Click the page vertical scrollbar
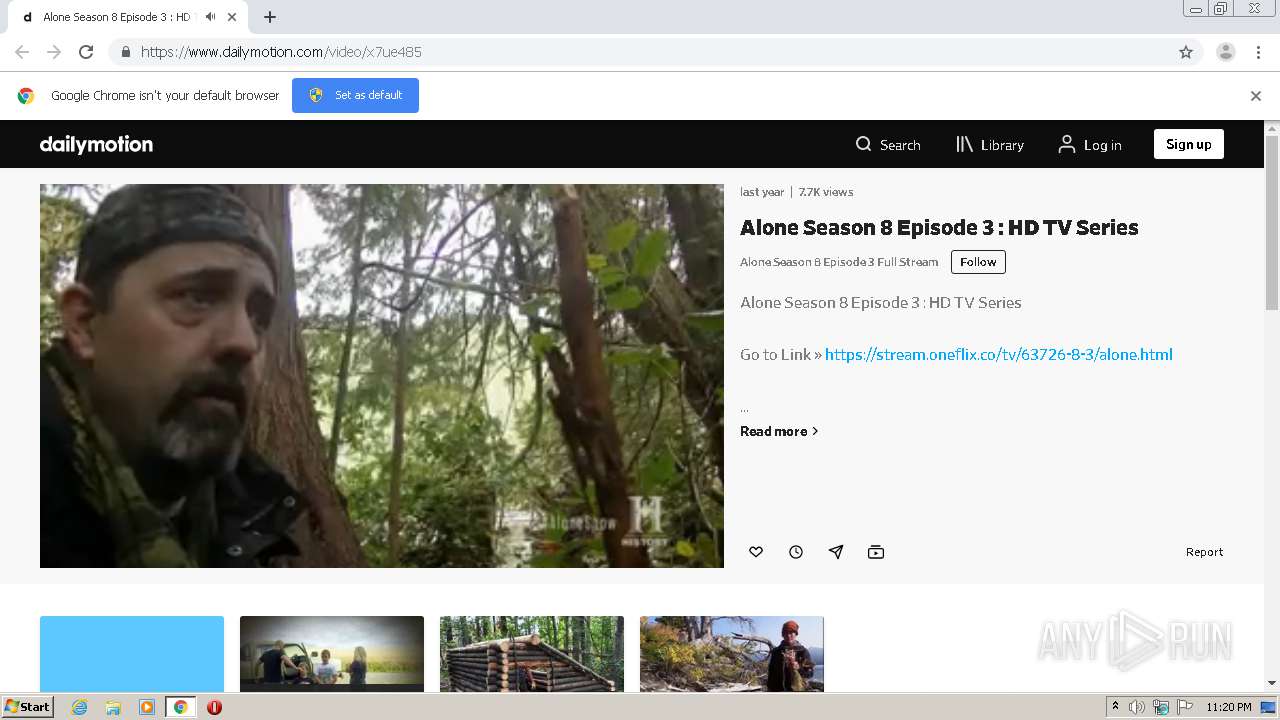Image resolution: width=1280 pixels, height=720 pixels. pyautogui.click(x=1272, y=222)
